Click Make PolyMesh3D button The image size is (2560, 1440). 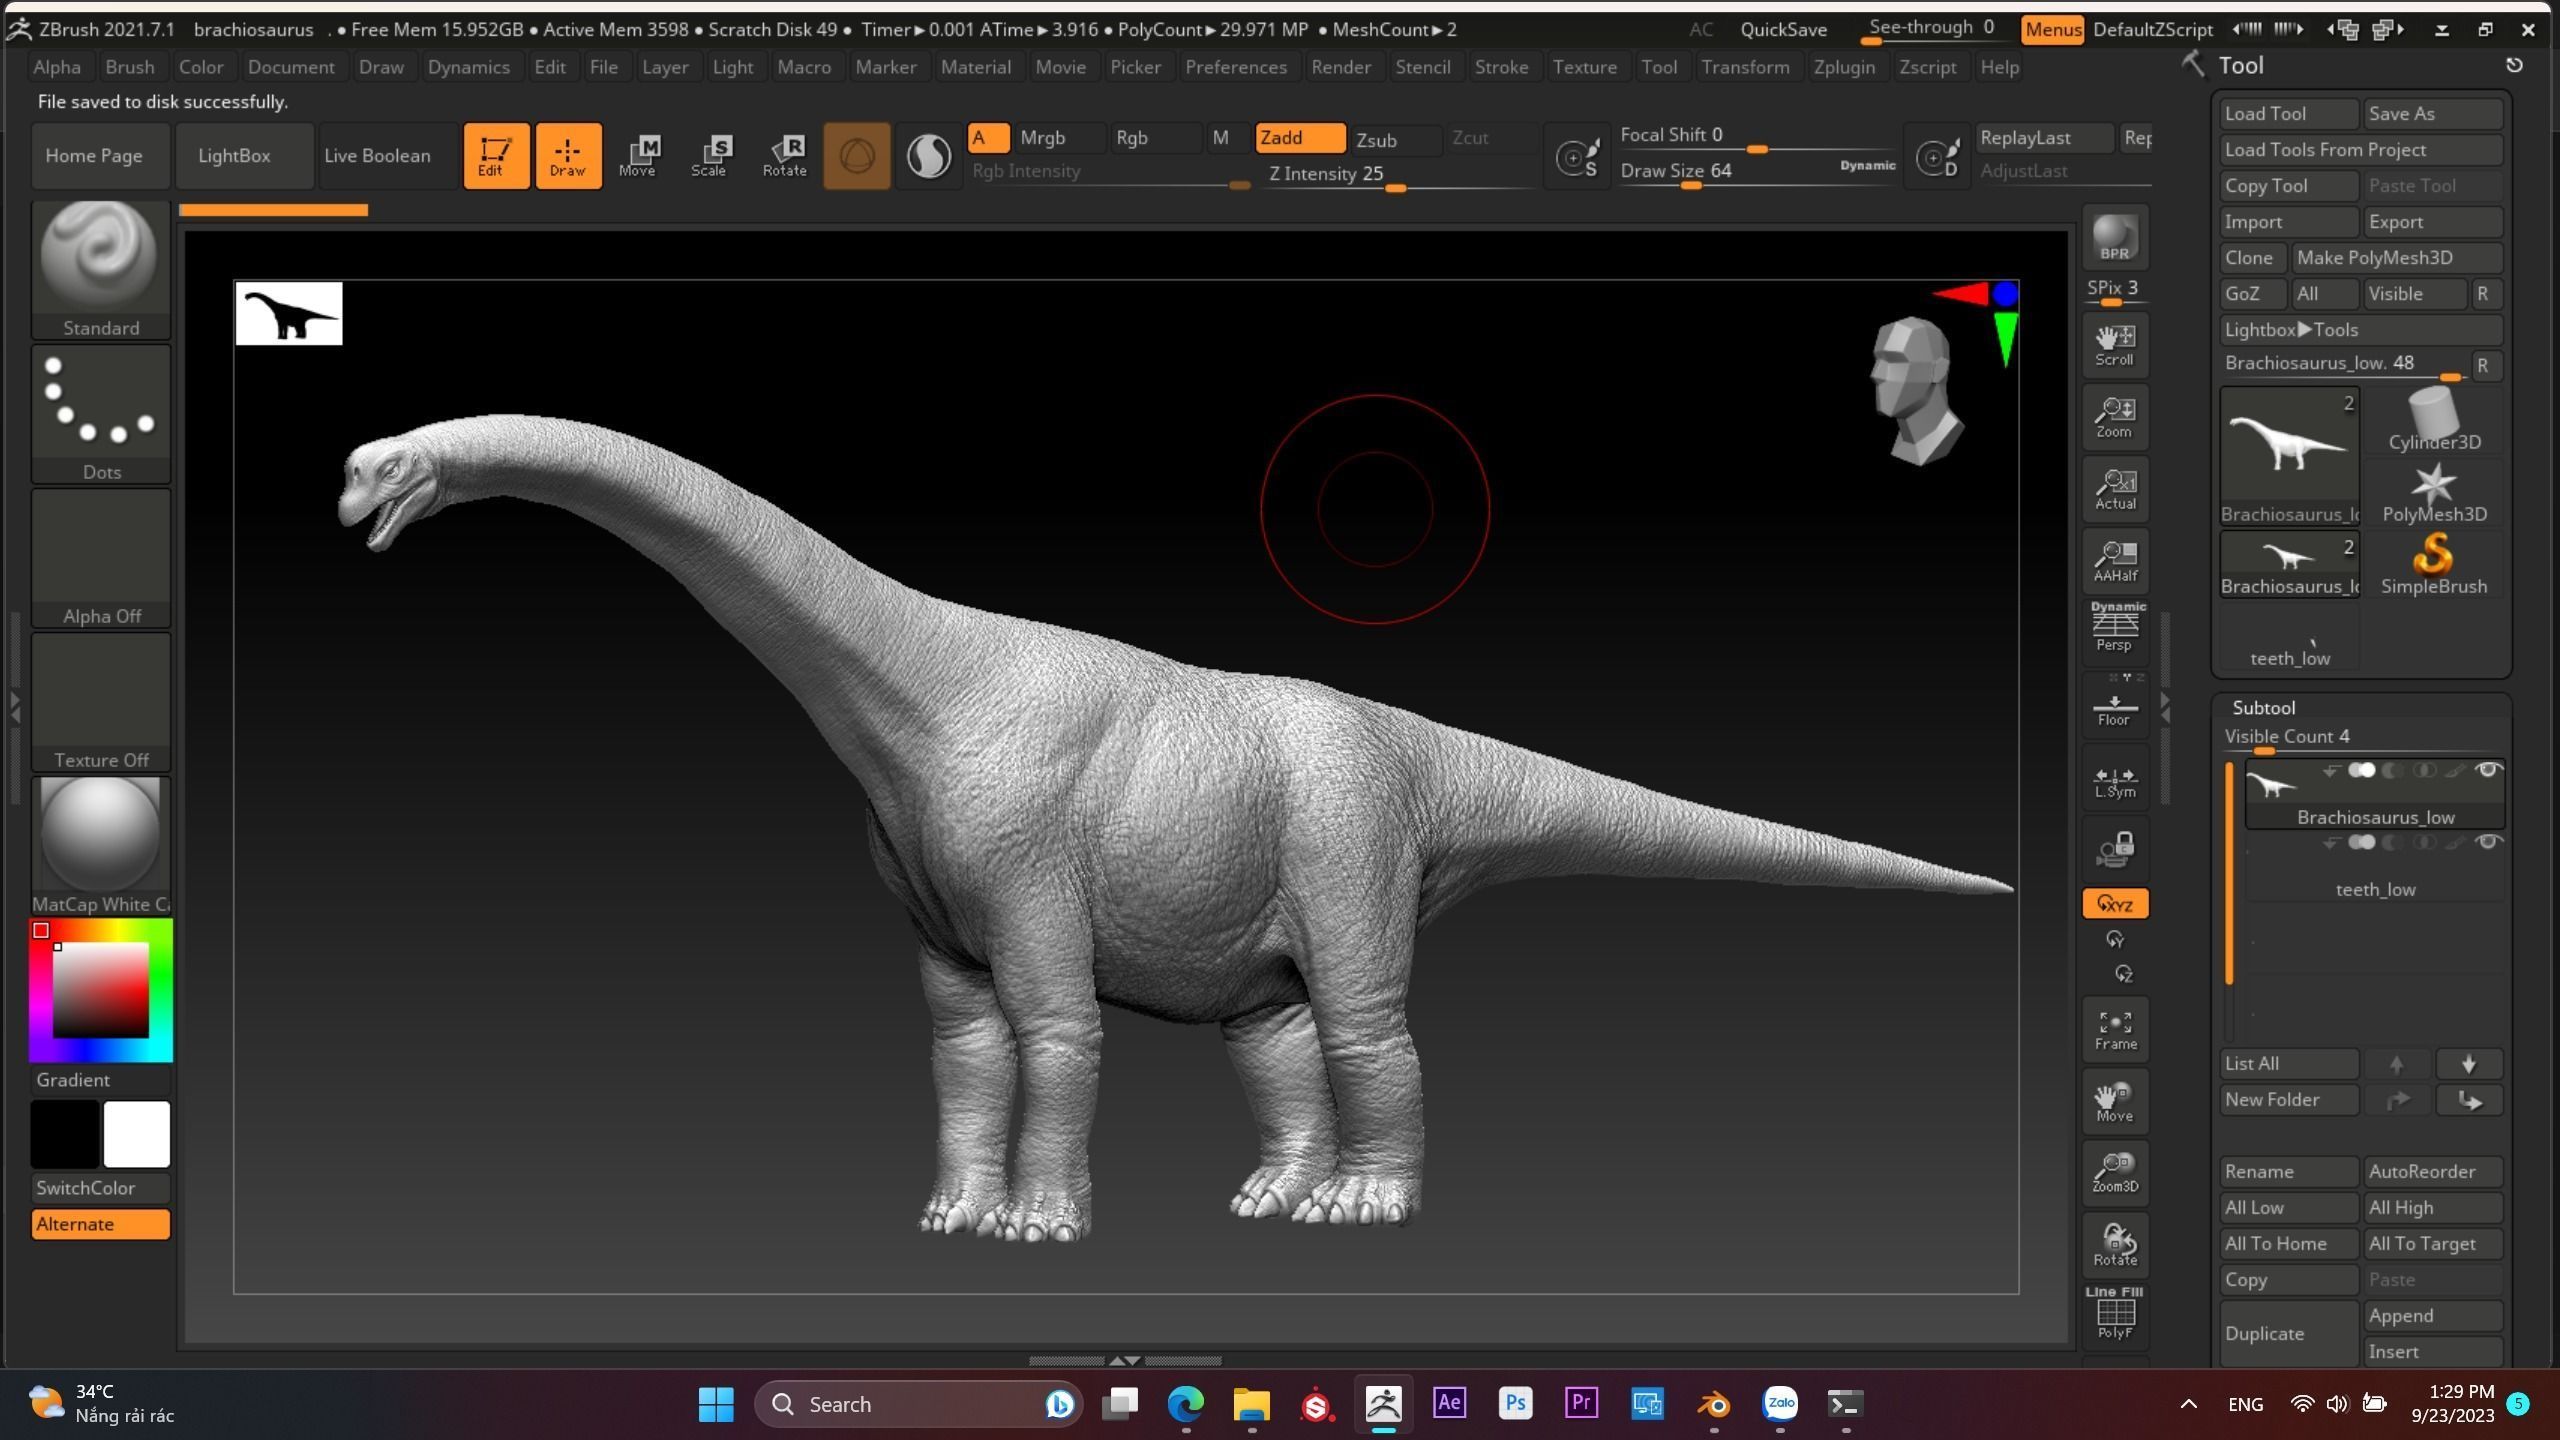pos(2396,258)
